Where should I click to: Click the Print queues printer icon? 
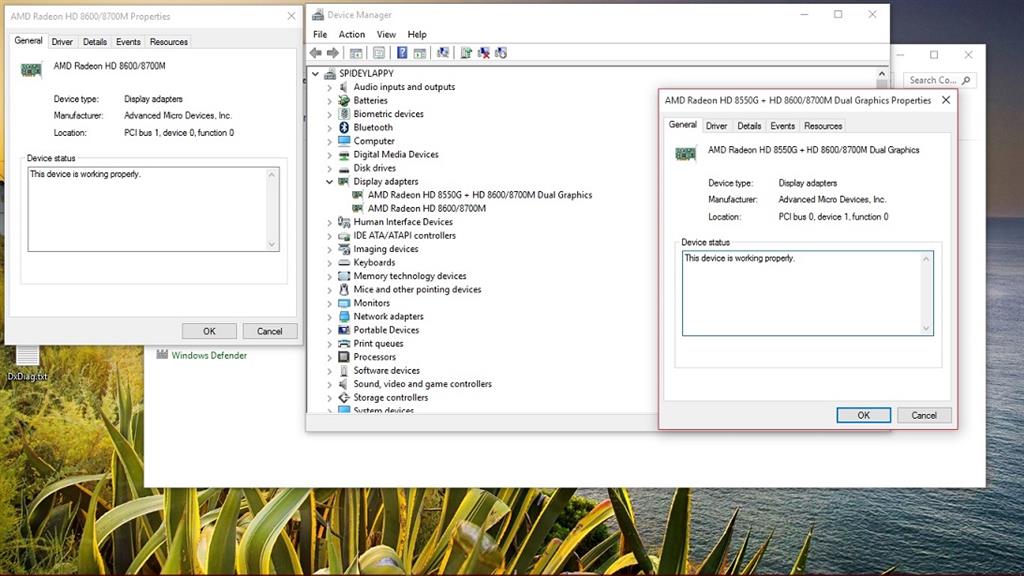pyautogui.click(x=344, y=344)
